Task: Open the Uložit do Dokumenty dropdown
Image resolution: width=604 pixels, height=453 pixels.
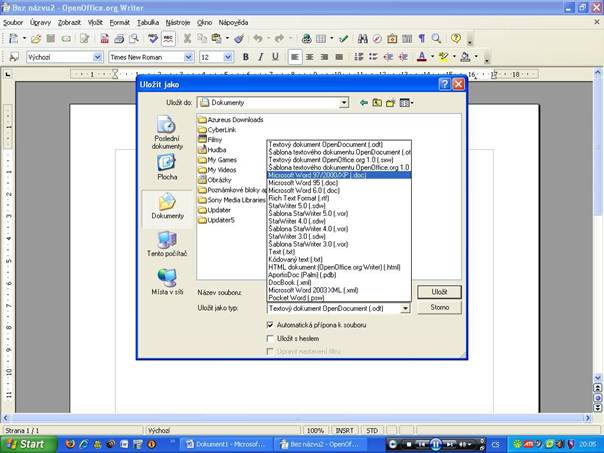Action: 344,103
